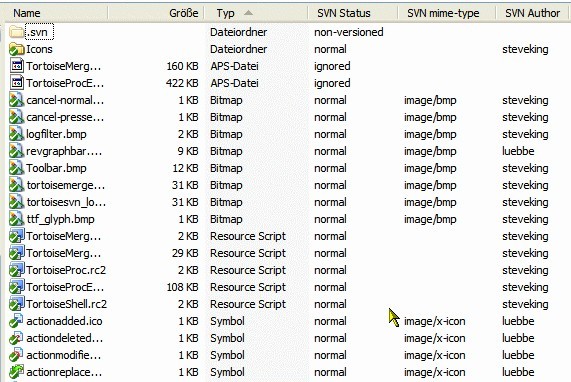Click the .svn folder icon
The width and height of the screenshot is (571, 382).
coord(16,32)
